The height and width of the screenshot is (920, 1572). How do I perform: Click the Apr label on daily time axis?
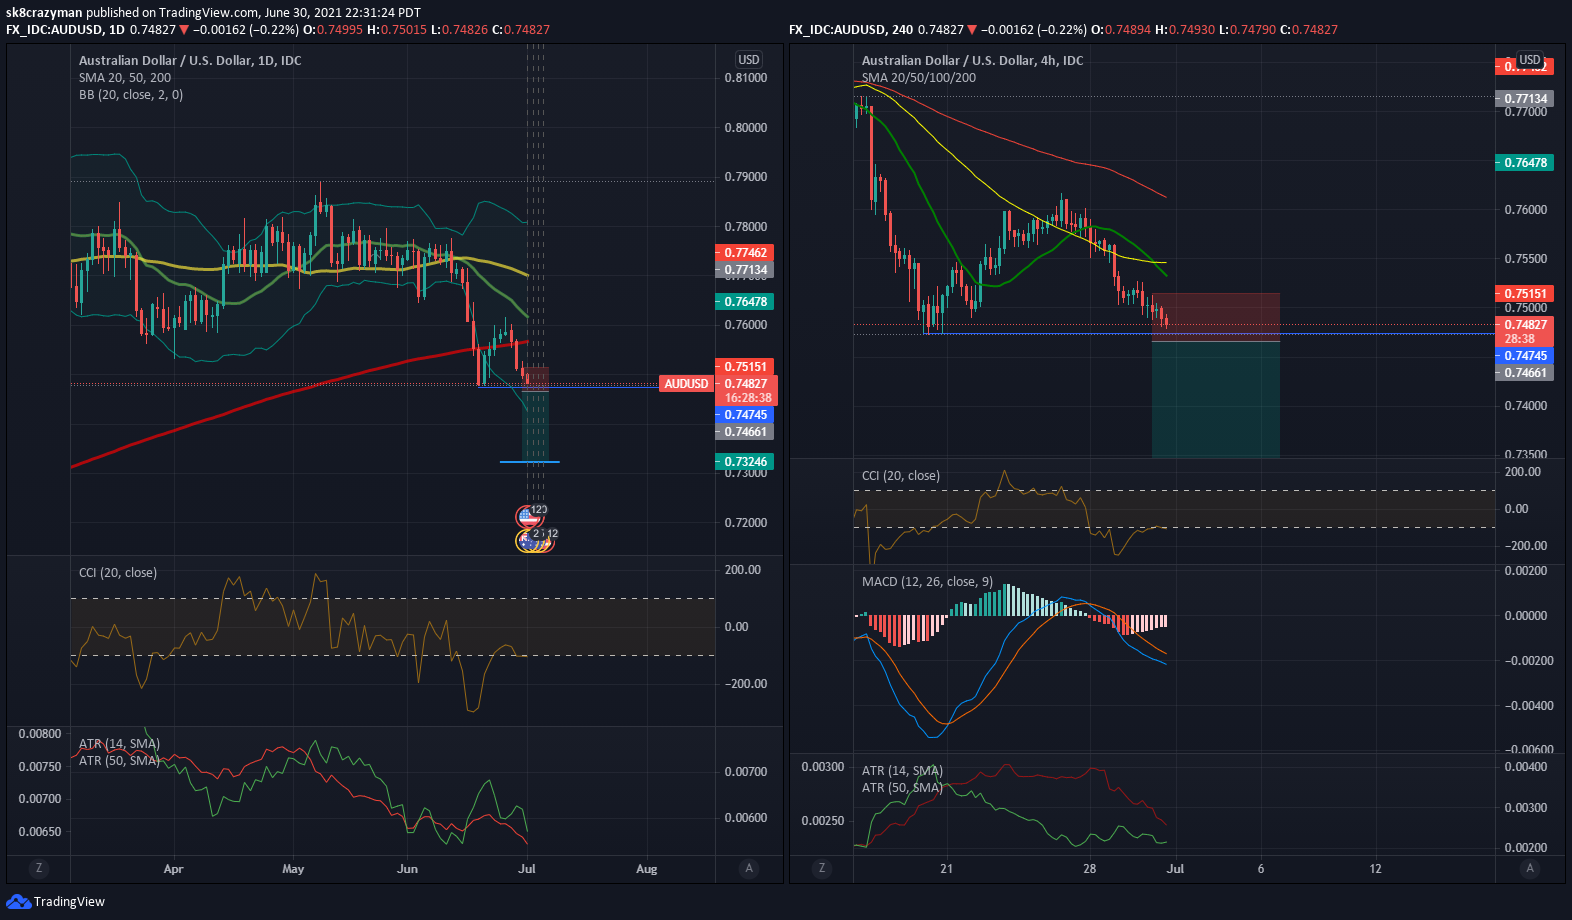point(173,868)
